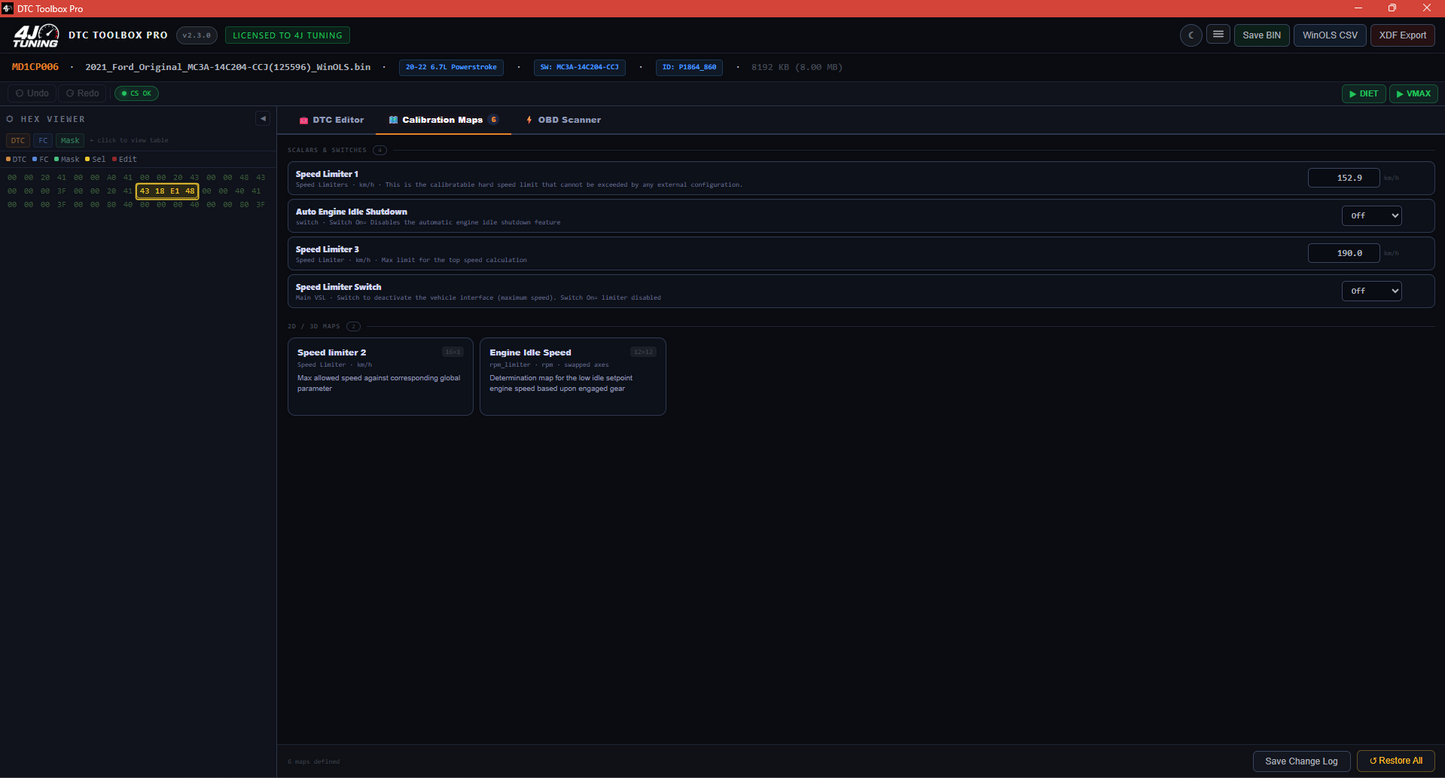The height and width of the screenshot is (778, 1445).
Task: Click the v2.3.0 version badge
Action: click(x=196, y=35)
